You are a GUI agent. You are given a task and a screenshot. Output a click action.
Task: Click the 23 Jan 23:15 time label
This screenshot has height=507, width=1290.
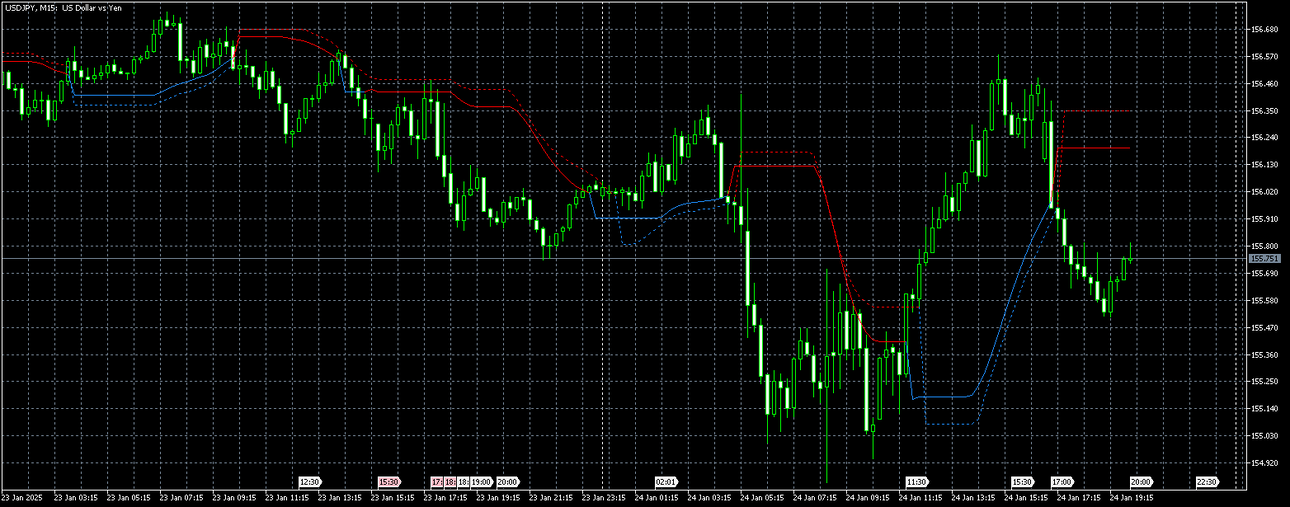(x=604, y=496)
